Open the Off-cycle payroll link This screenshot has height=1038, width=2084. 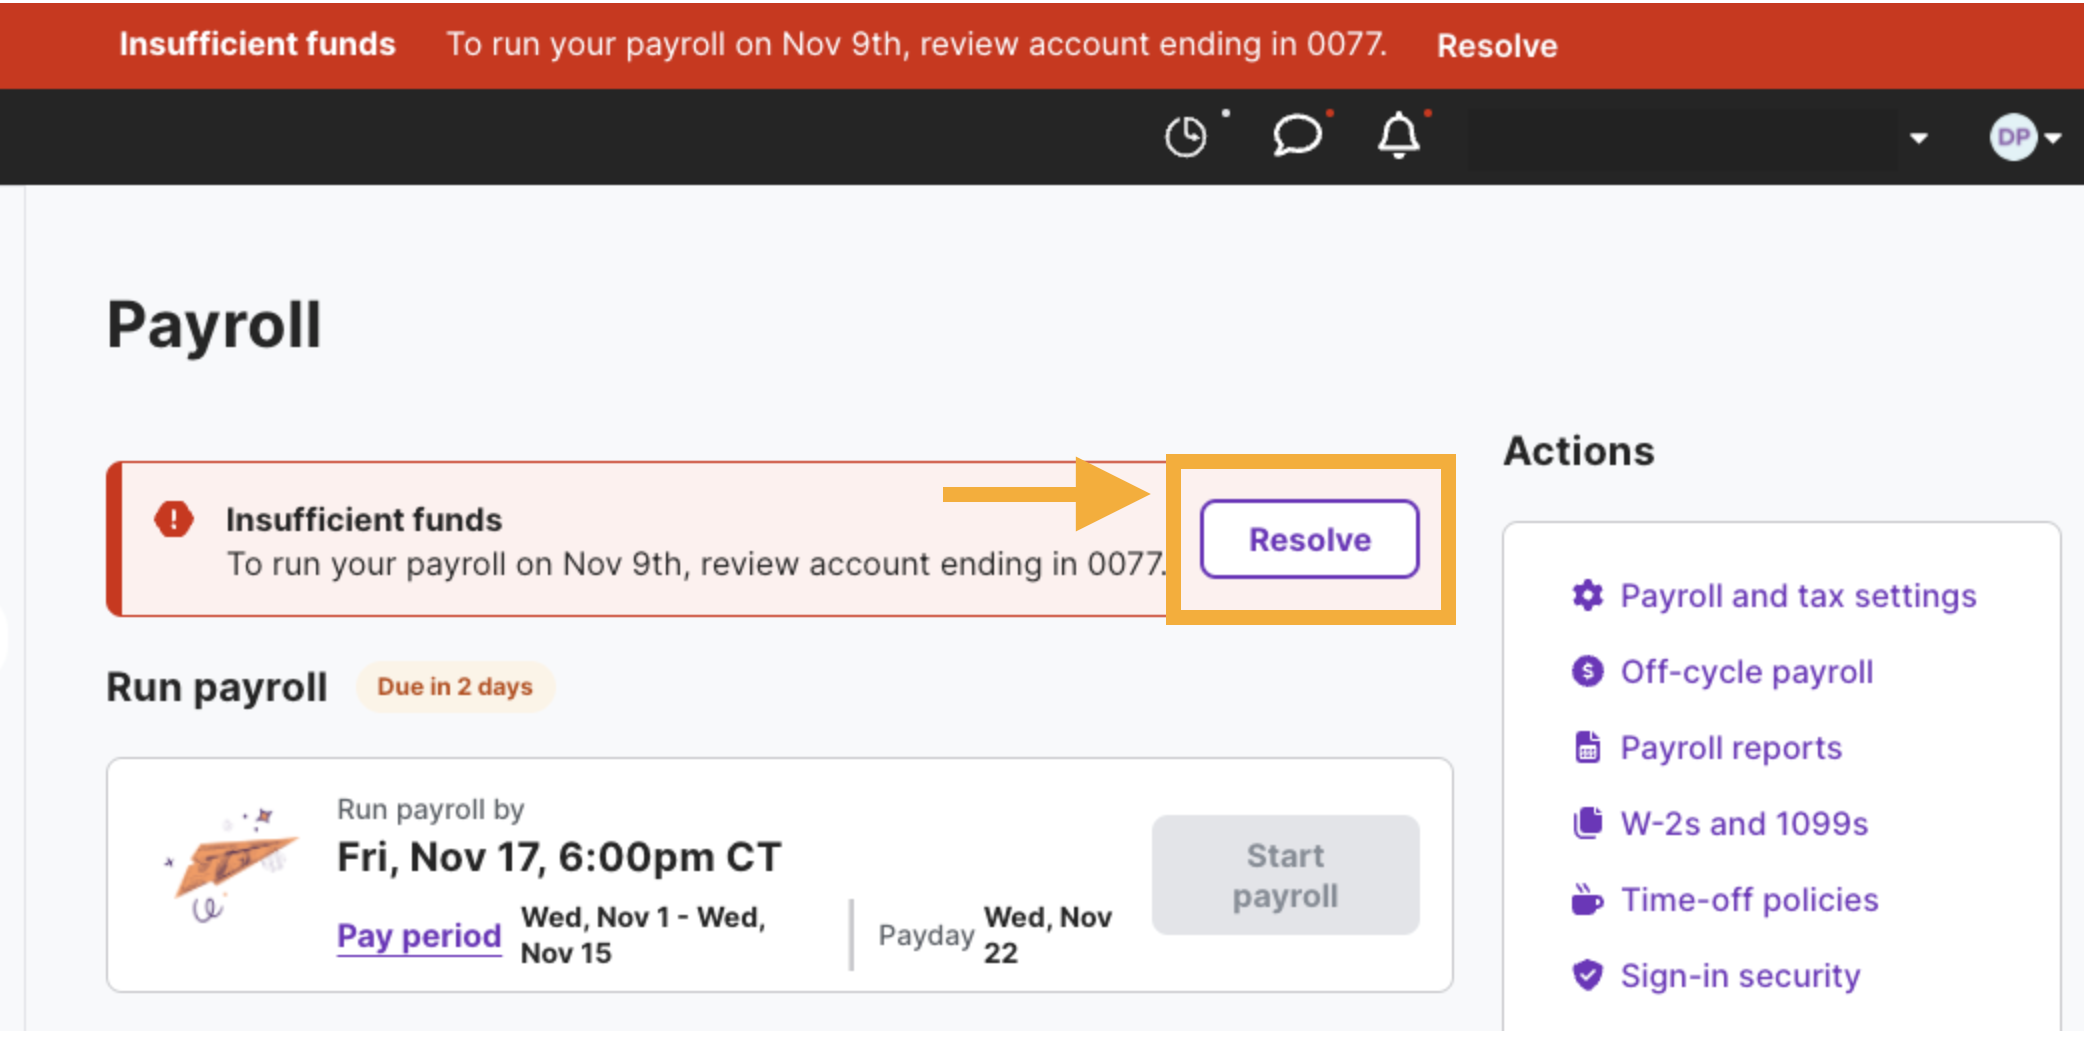click(1747, 672)
